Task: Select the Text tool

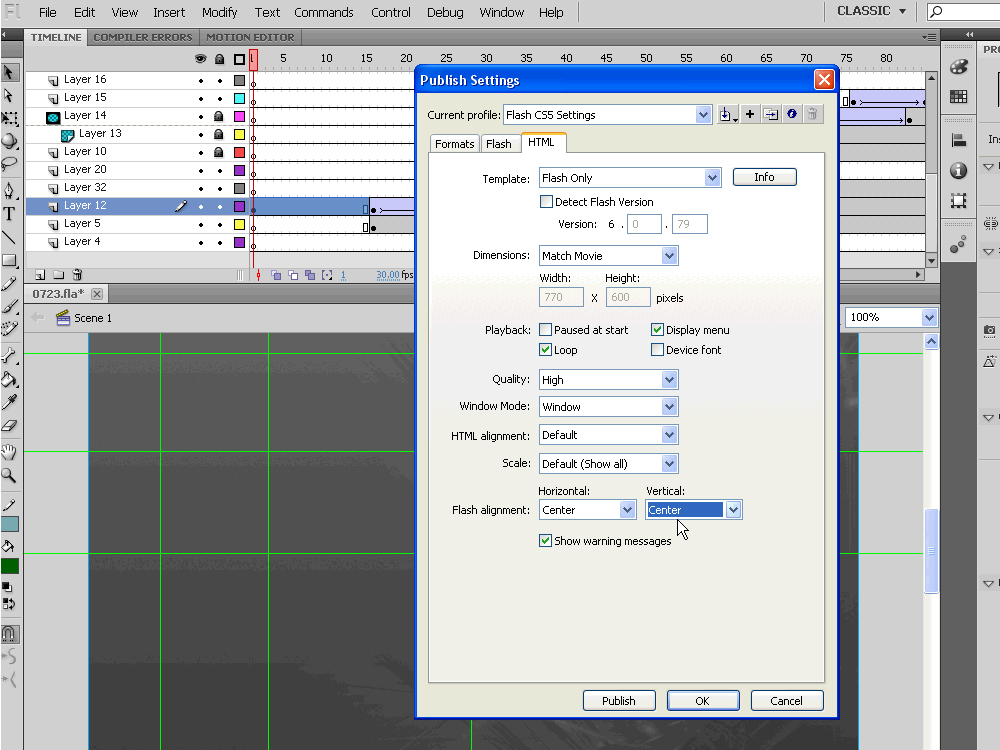Action: [x=9, y=214]
